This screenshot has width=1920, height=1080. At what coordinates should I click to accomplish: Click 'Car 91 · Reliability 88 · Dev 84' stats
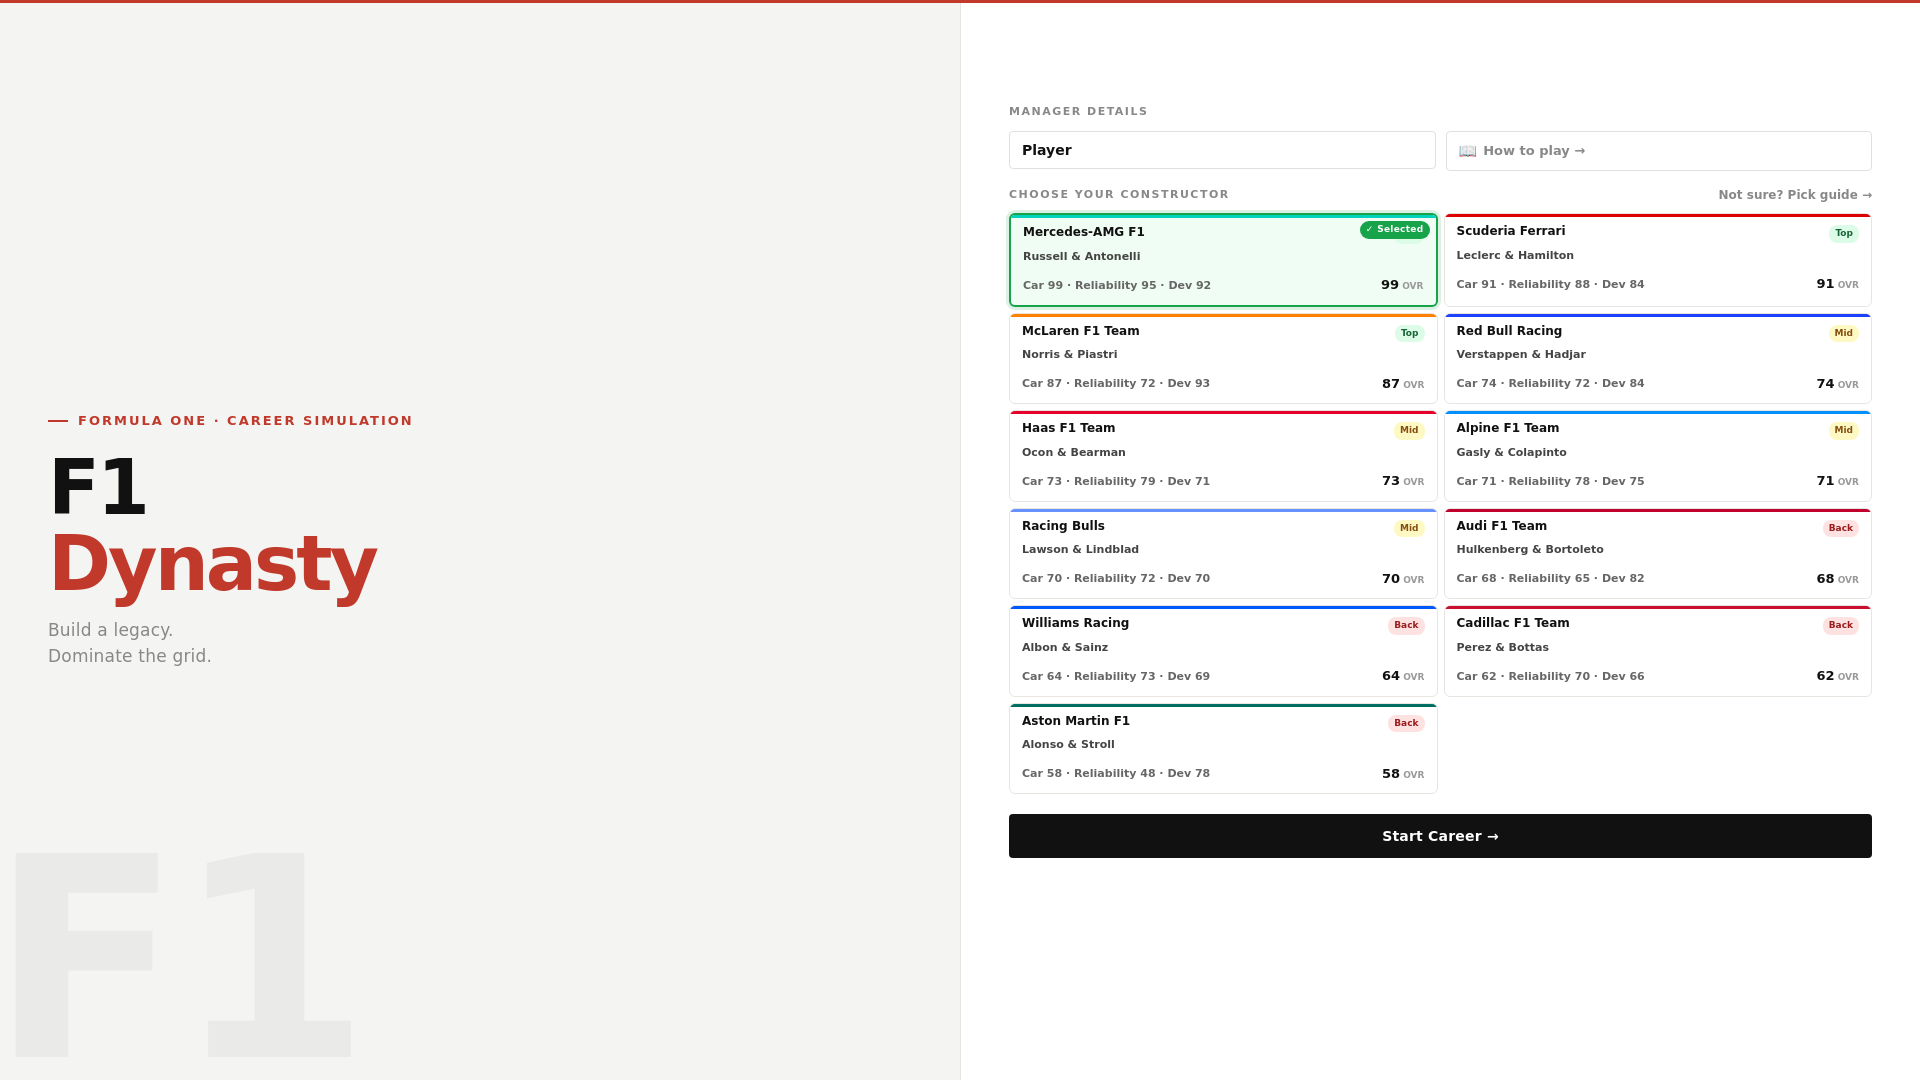pyautogui.click(x=1550, y=285)
